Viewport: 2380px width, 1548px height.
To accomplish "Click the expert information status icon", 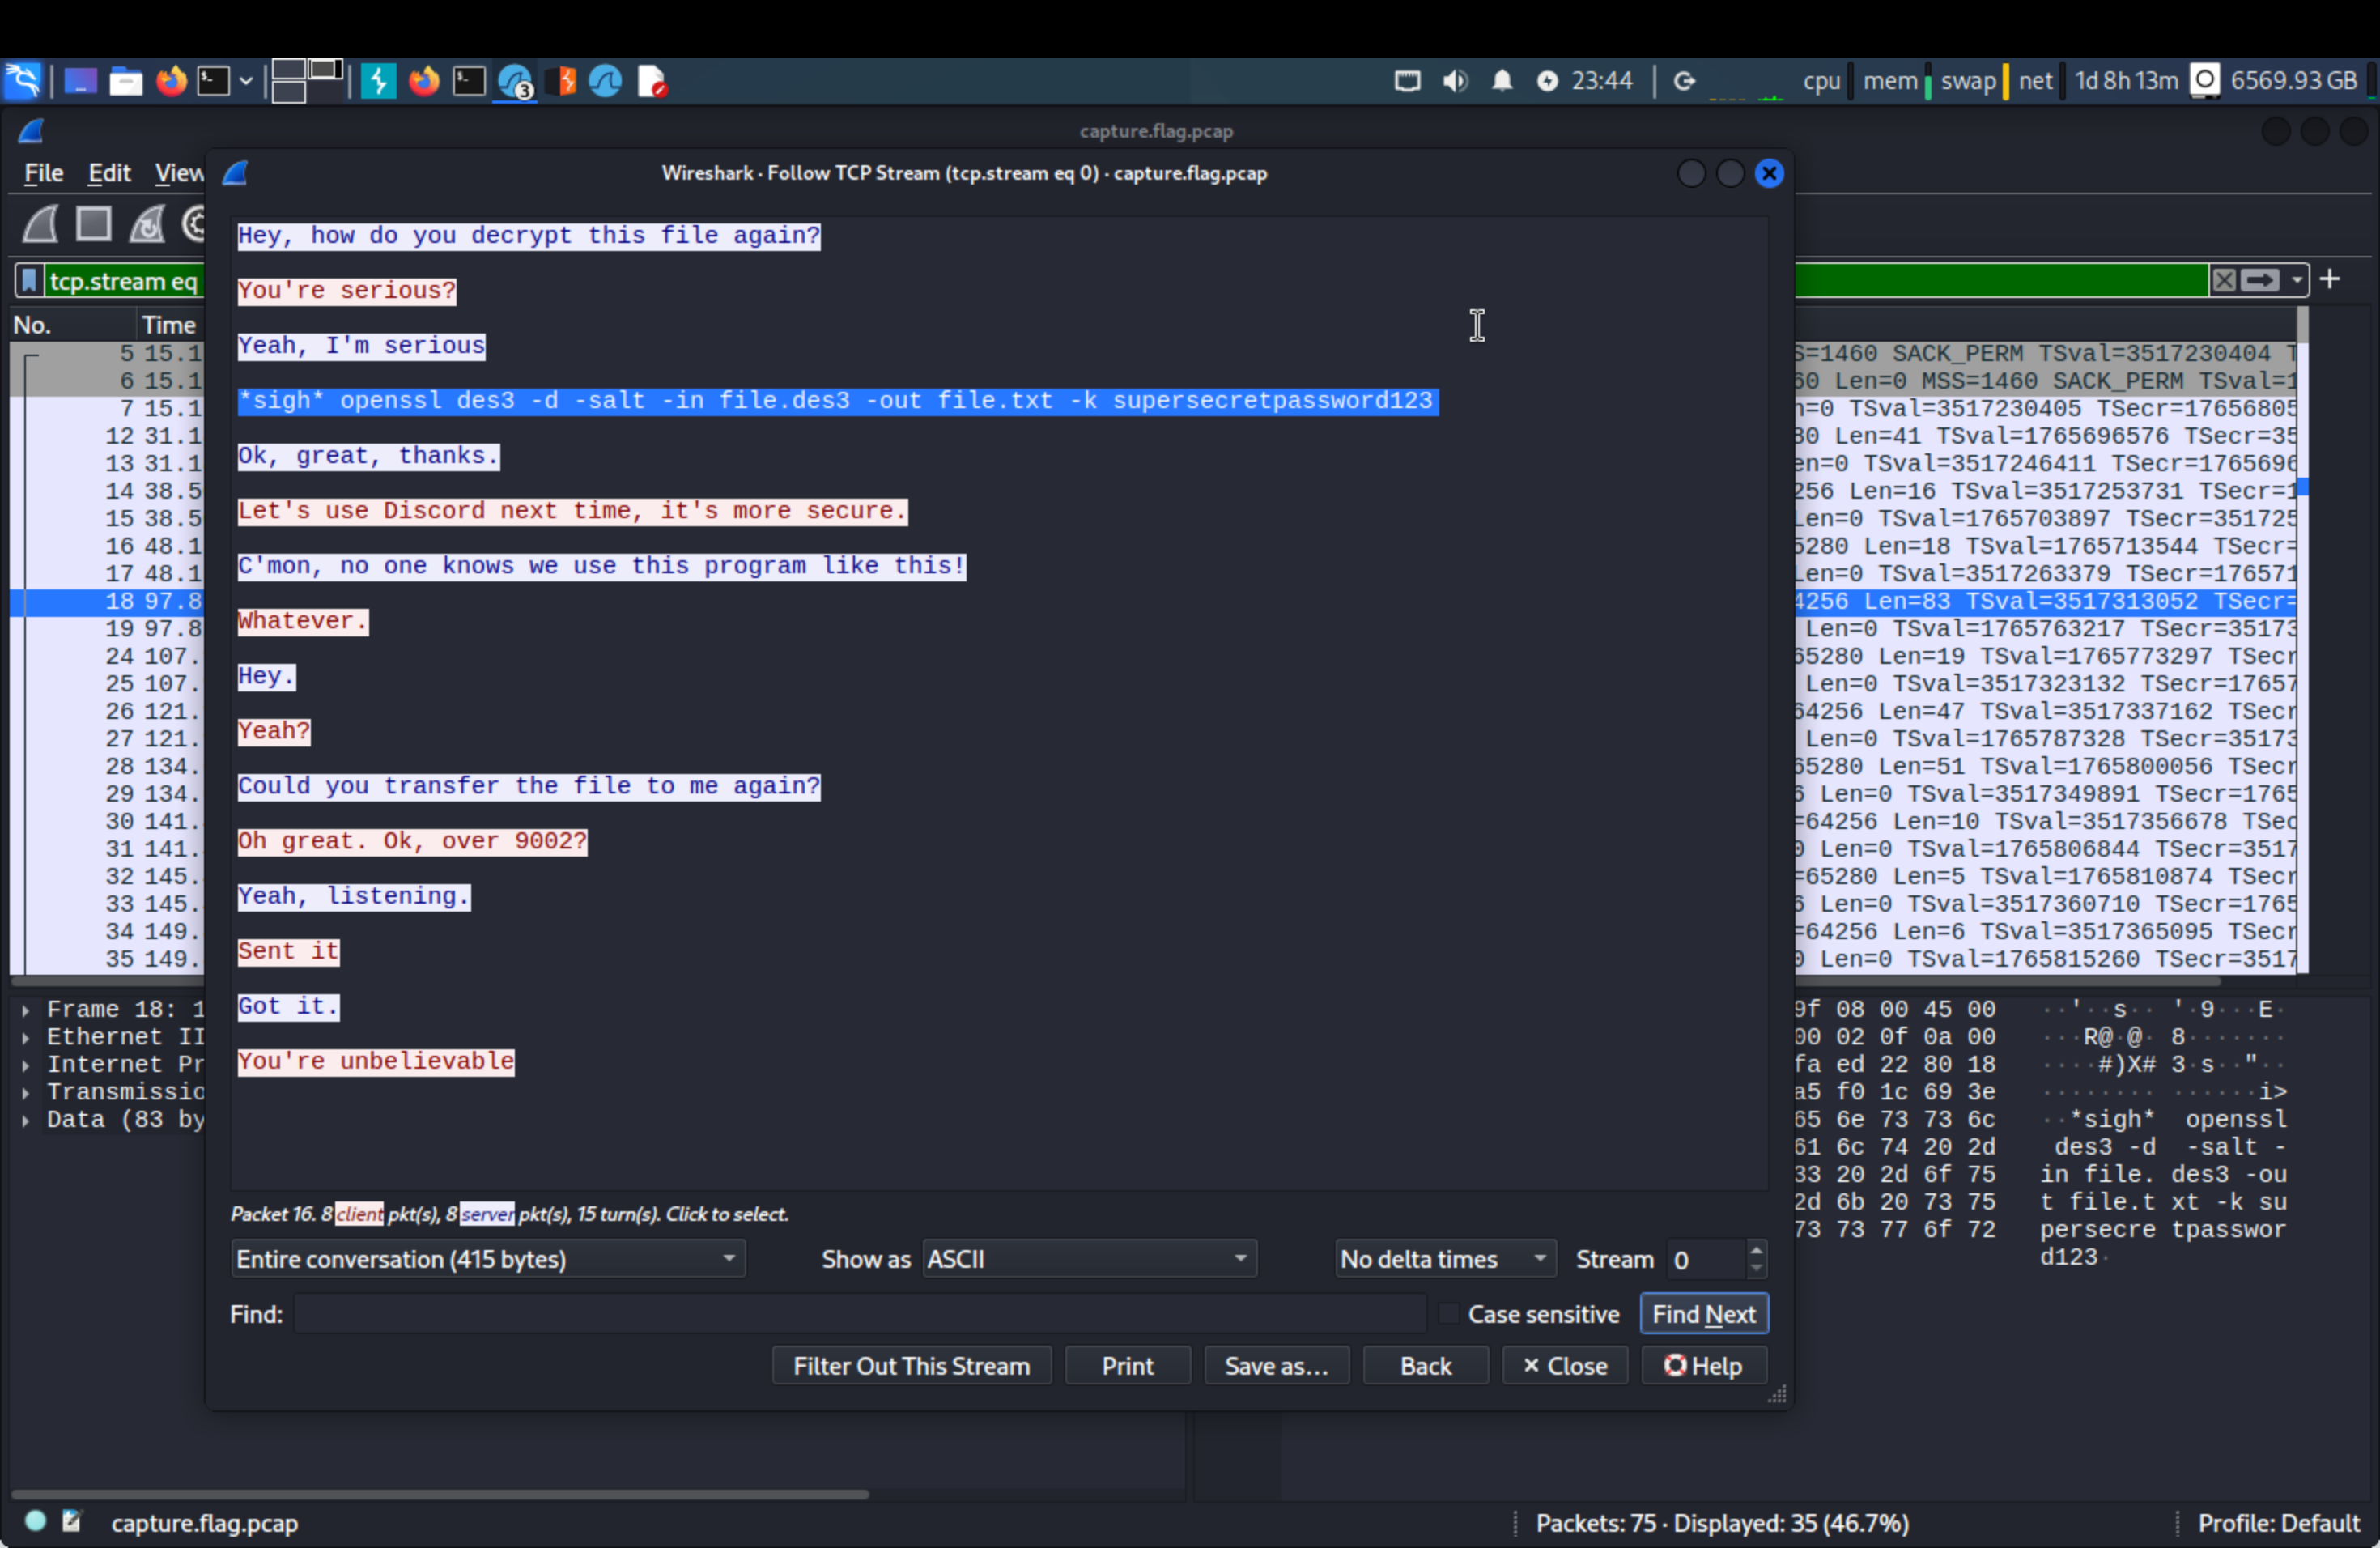I will tap(35, 1521).
